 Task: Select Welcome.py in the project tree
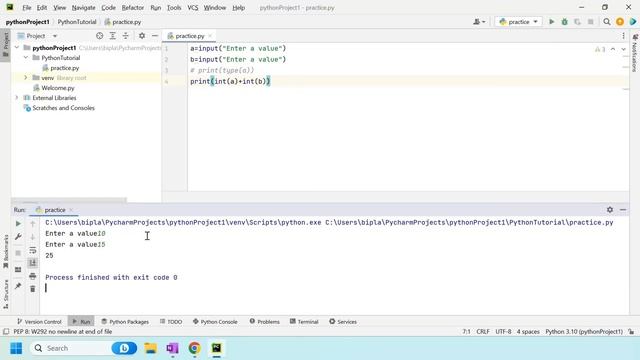click(x=58, y=88)
